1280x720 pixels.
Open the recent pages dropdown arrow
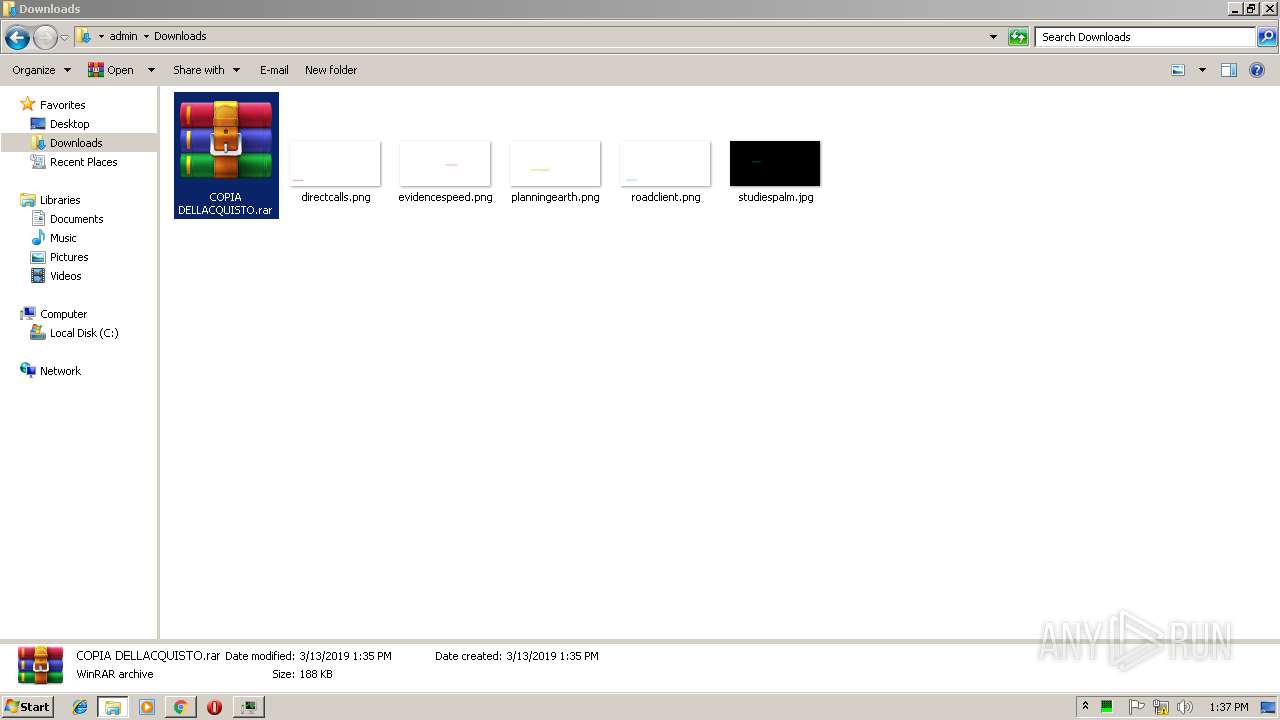65,37
